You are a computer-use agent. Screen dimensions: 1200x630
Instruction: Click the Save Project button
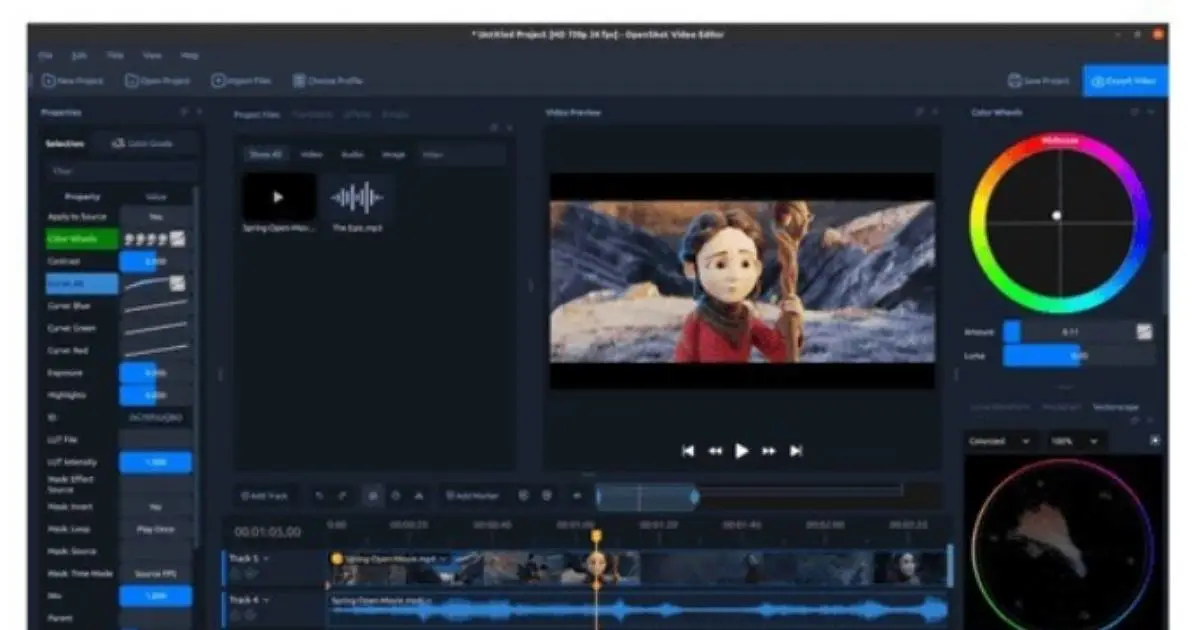tap(1040, 81)
